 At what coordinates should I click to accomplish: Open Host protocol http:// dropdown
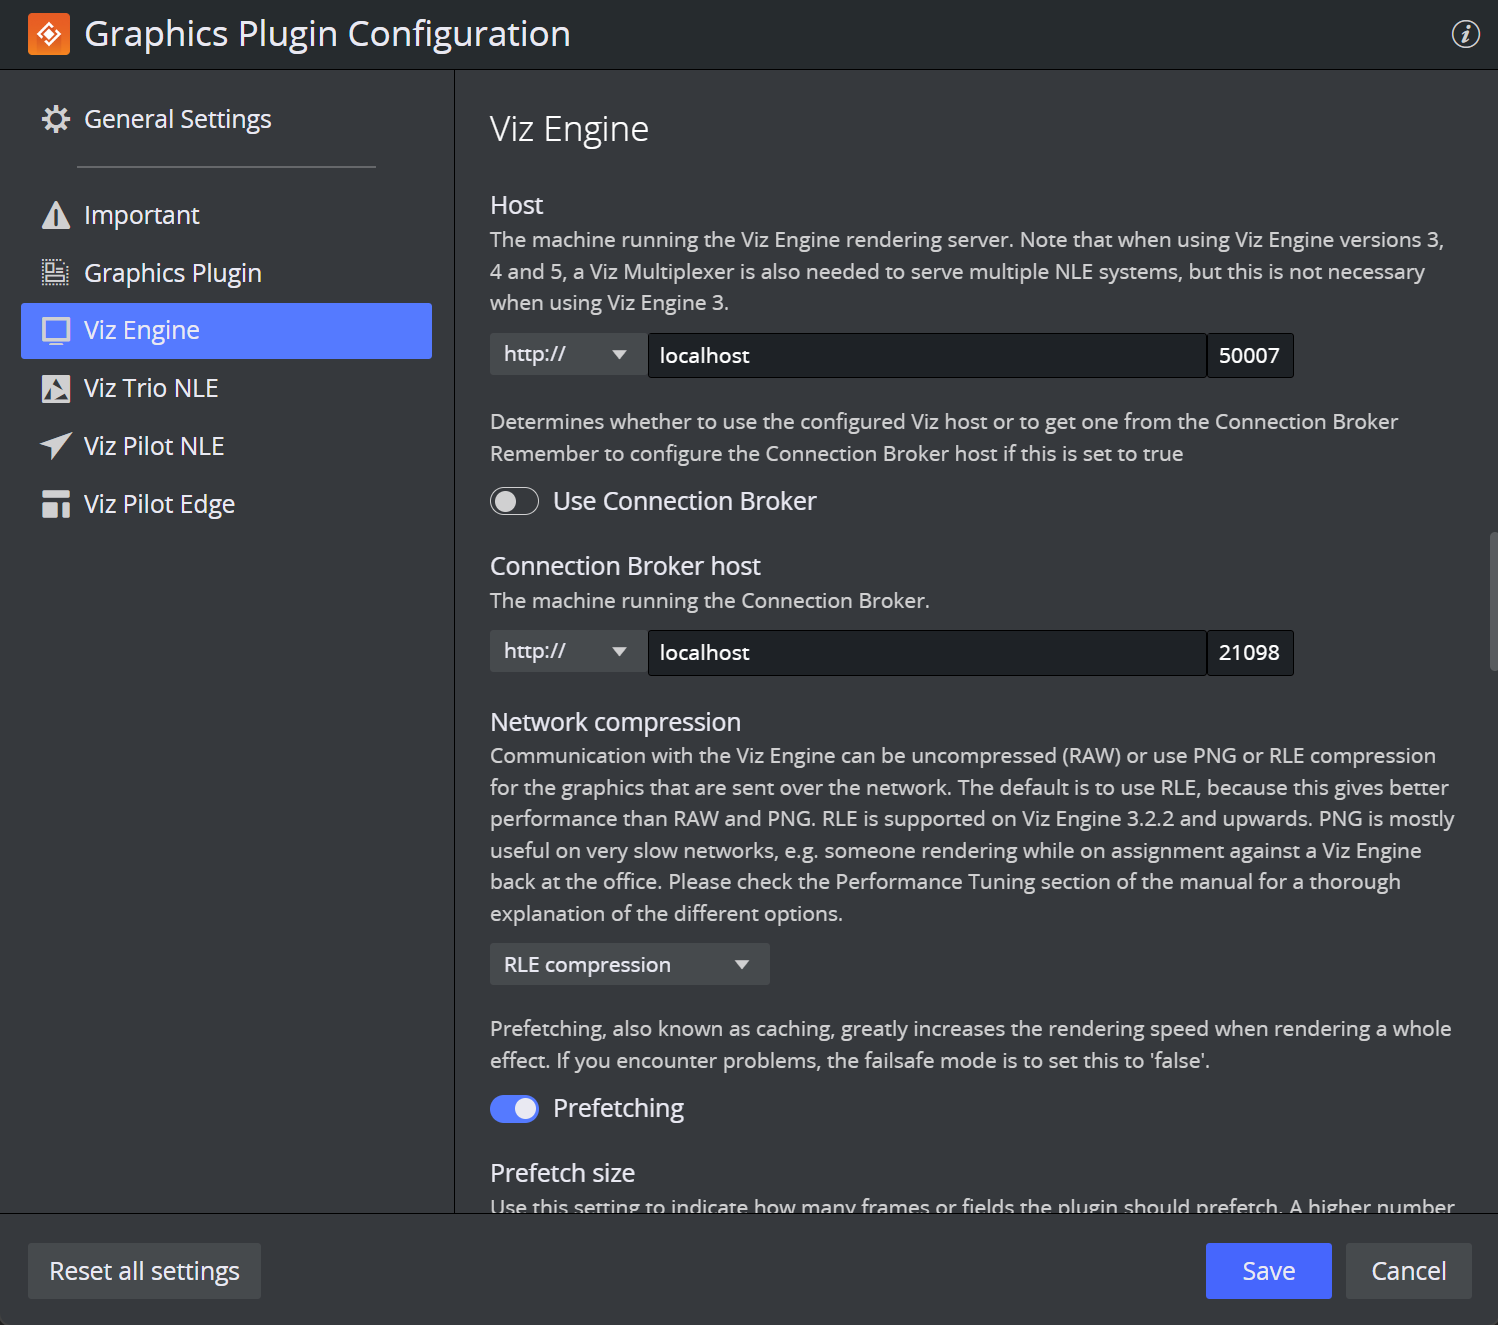pos(567,354)
